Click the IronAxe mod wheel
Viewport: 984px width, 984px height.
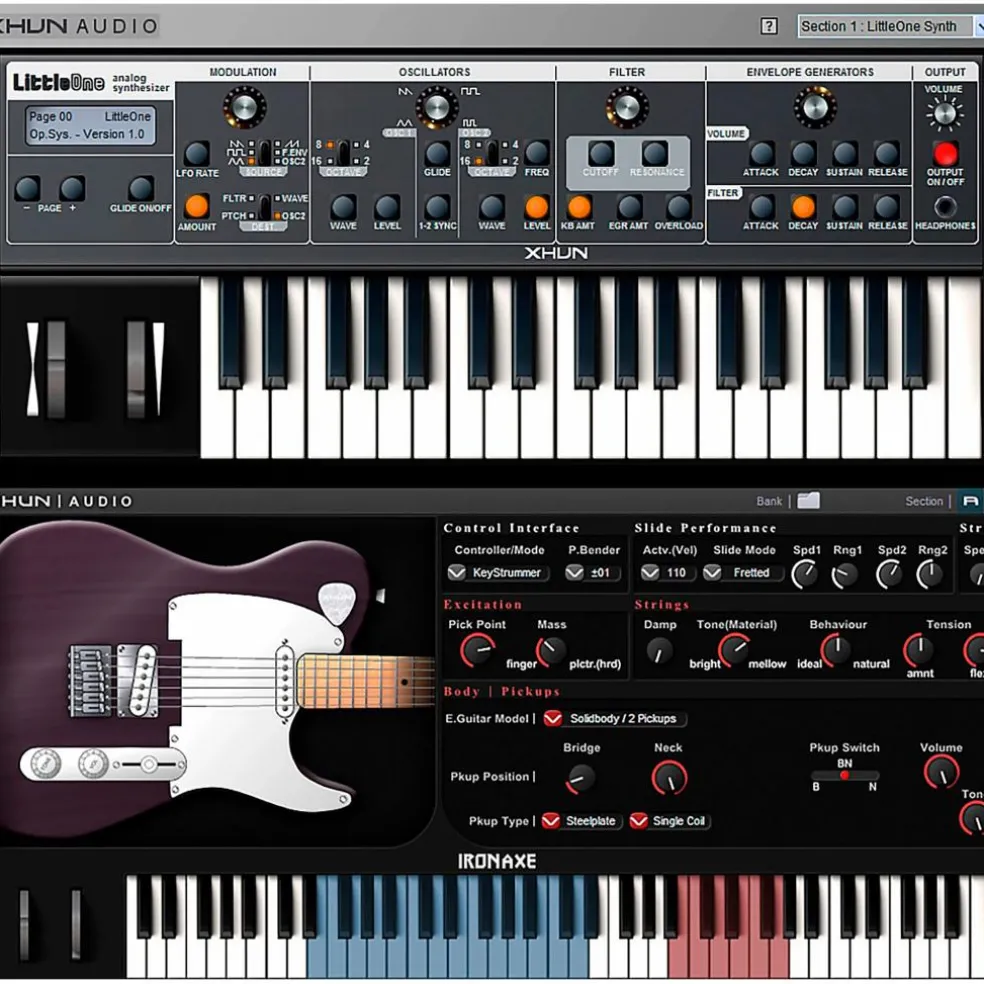[75, 924]
